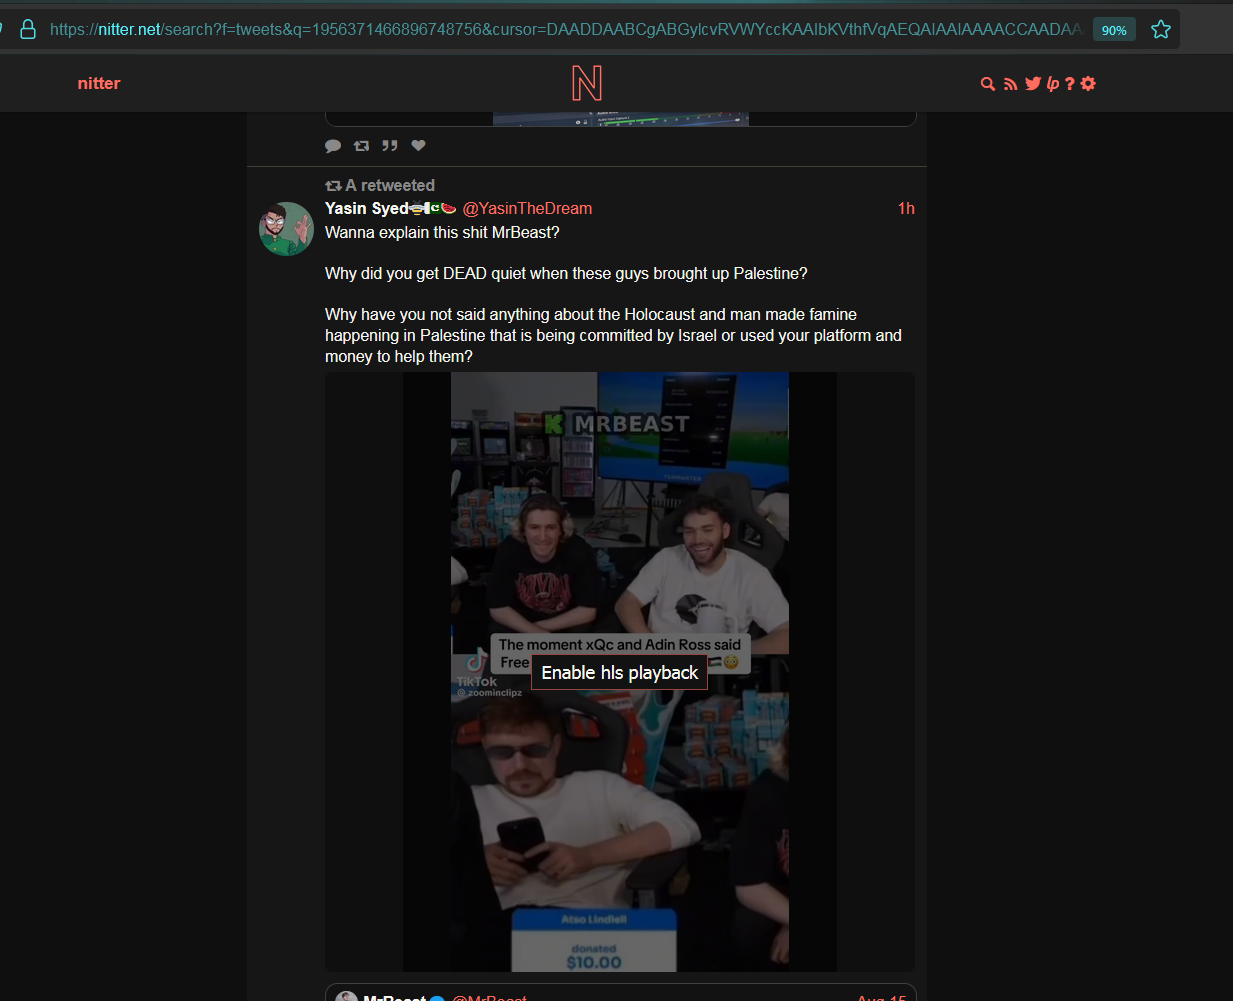Image resolution: width=1233 pixels, height=1001 pixels.
Task: Click the 'Why did you get DEAD quiet' line
Action: coord(566,273)
